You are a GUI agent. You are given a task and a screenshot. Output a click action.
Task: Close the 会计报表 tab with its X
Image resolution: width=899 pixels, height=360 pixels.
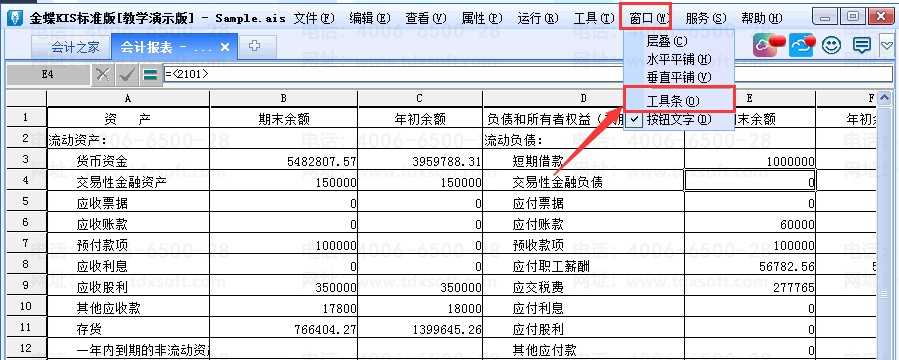point(225,47)
